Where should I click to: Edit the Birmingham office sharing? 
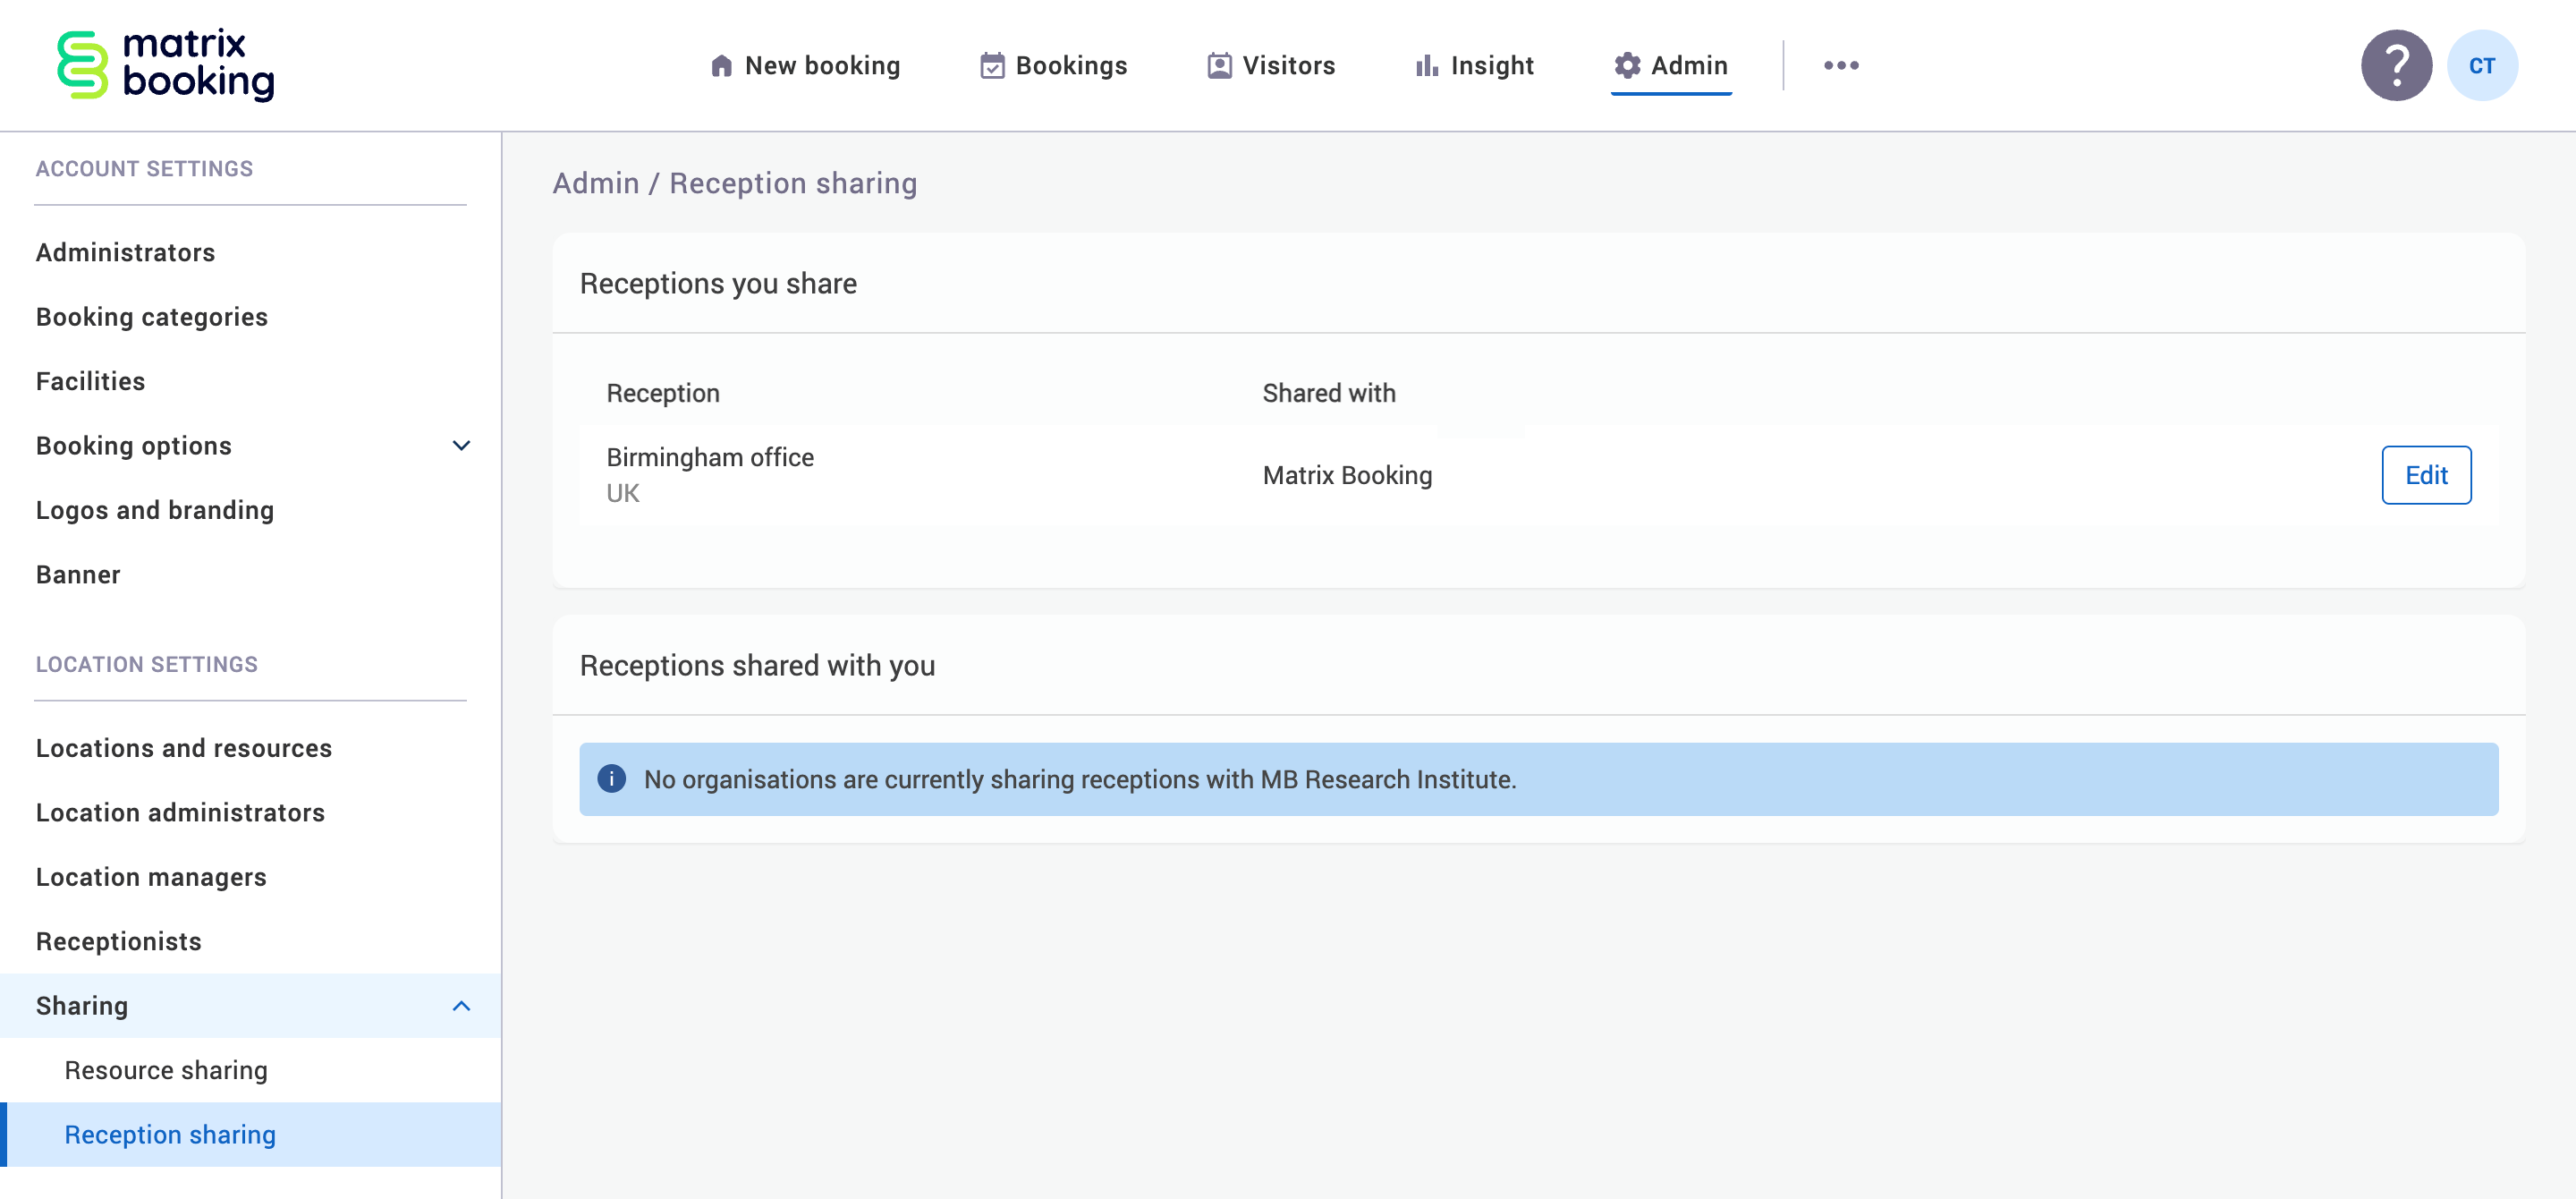pyautogui.click(x=2425, y=475)
